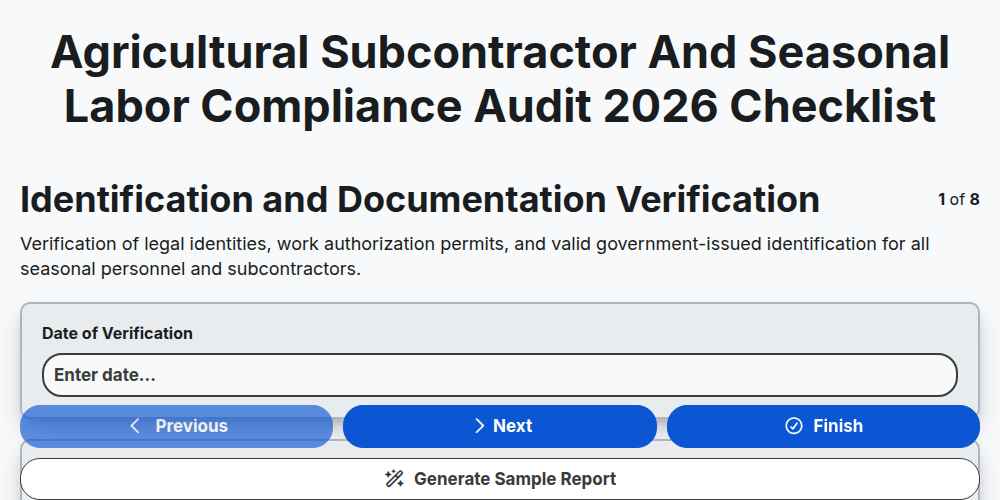Go back with the Previous button
The width and height of the screenshot is (1000, 500).
[x=177, y=426]
